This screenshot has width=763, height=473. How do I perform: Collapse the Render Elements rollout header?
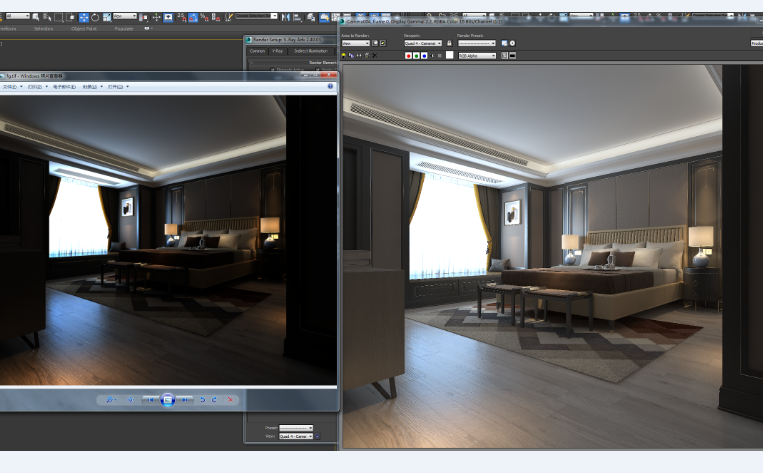click(x=292, y=62)
